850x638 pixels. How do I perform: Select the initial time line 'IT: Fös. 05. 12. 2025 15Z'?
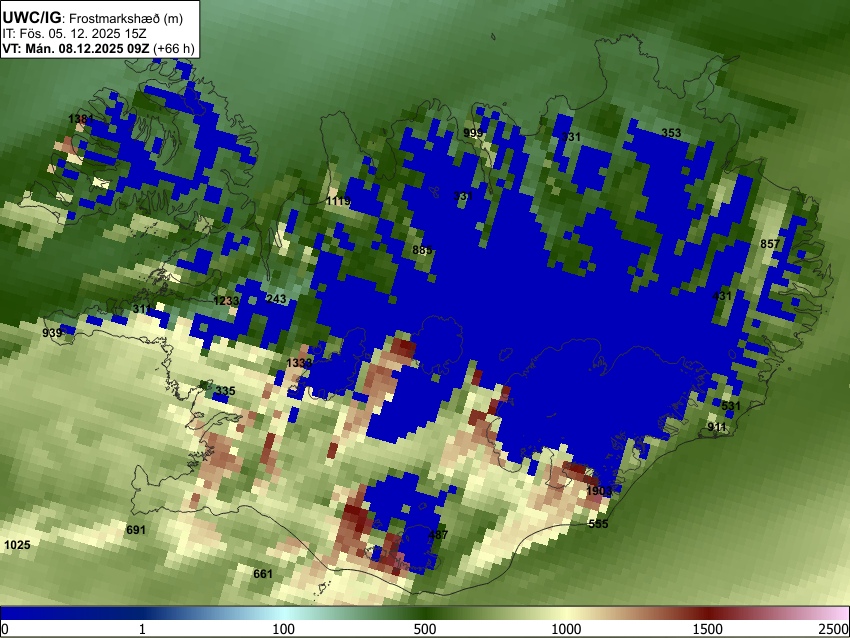(x=74, y=34)
